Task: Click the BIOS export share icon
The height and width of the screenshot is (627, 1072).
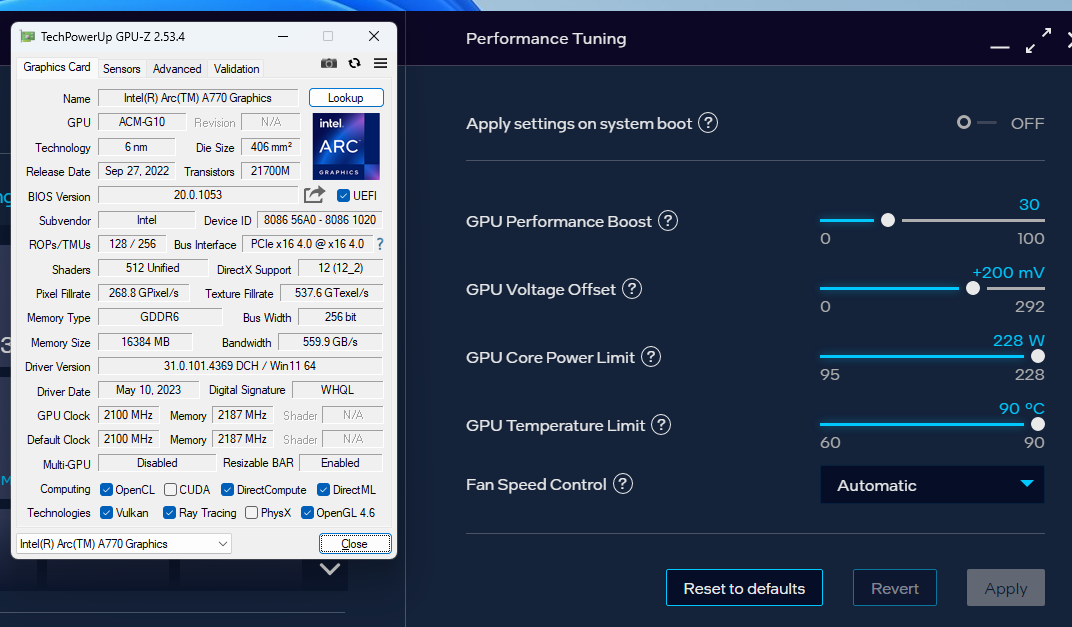Action: coord(314,195)
